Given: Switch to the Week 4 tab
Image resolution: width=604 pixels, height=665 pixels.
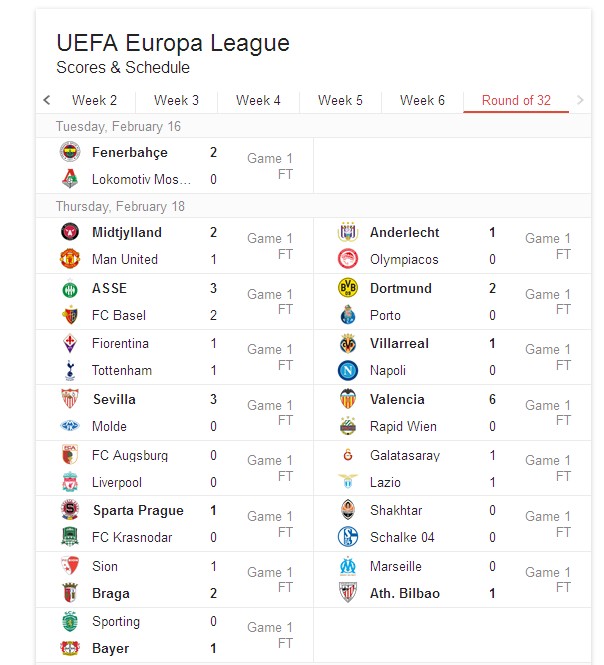Looking at the screenshot, I should [x=258, y=100].
